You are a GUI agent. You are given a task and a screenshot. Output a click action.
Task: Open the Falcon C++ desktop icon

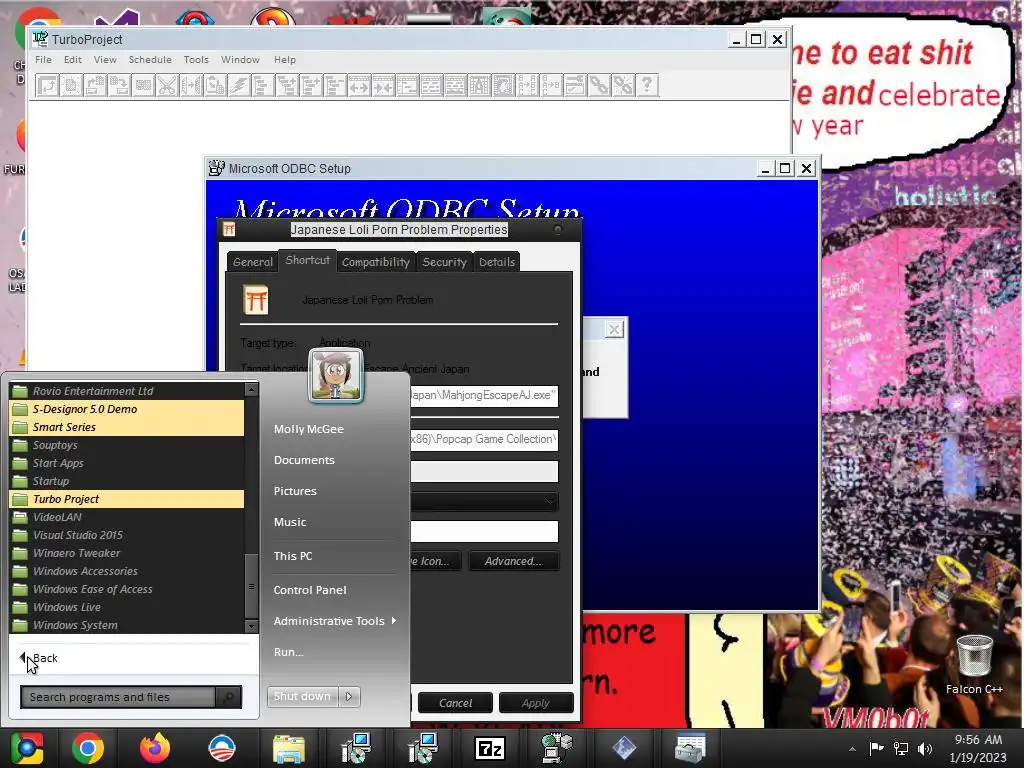974,664
